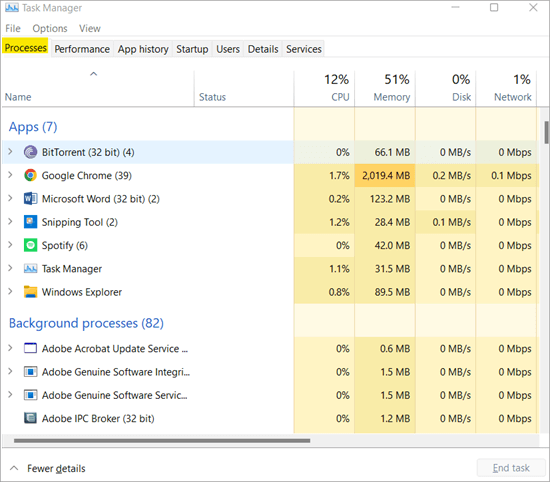Click the vertical scrollbar thumb

[546, 132]
